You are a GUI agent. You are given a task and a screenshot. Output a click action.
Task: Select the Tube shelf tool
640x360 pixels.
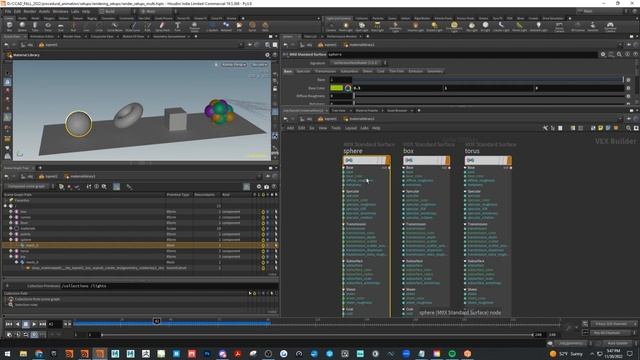tap(35, 27)
